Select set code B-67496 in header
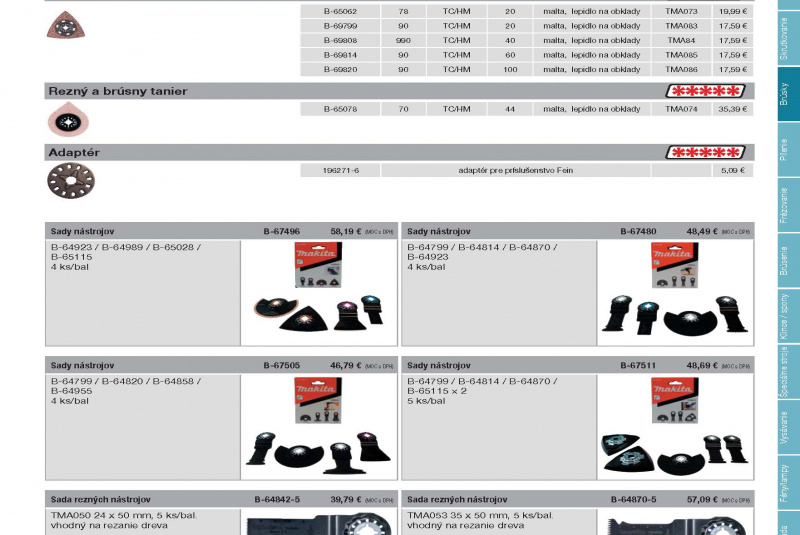 pos(282,232)
